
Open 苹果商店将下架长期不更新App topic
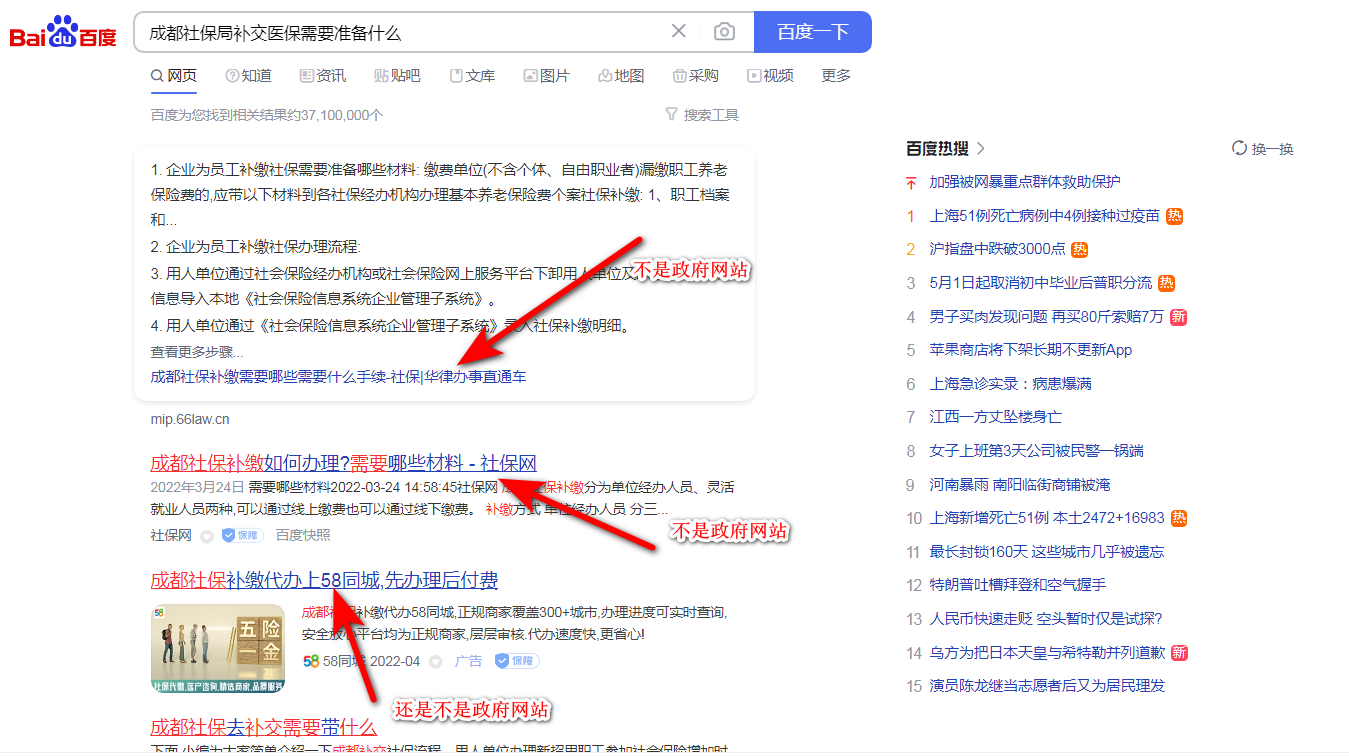1031,350
